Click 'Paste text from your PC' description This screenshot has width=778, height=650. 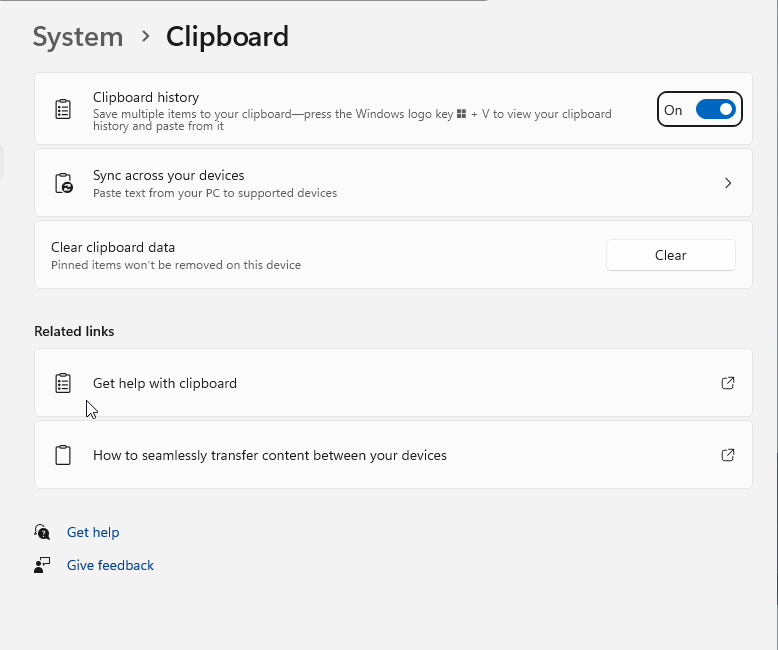click(215, 193)
